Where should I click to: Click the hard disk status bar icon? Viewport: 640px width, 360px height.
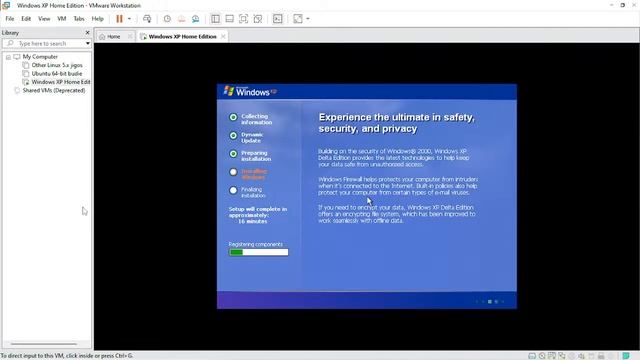click(532, 356)
